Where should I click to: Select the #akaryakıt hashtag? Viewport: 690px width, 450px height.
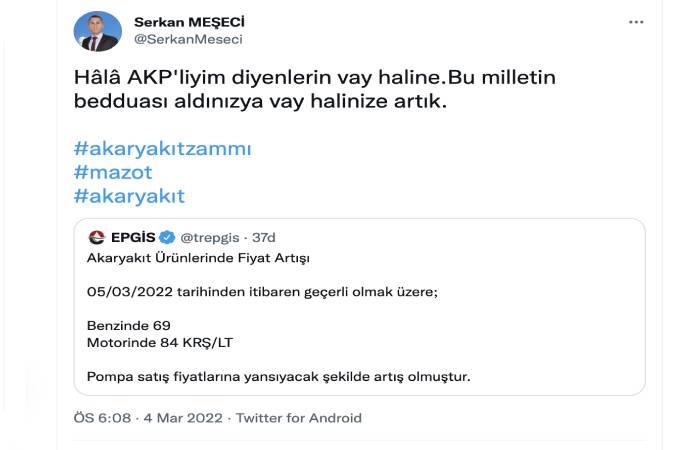130,196
